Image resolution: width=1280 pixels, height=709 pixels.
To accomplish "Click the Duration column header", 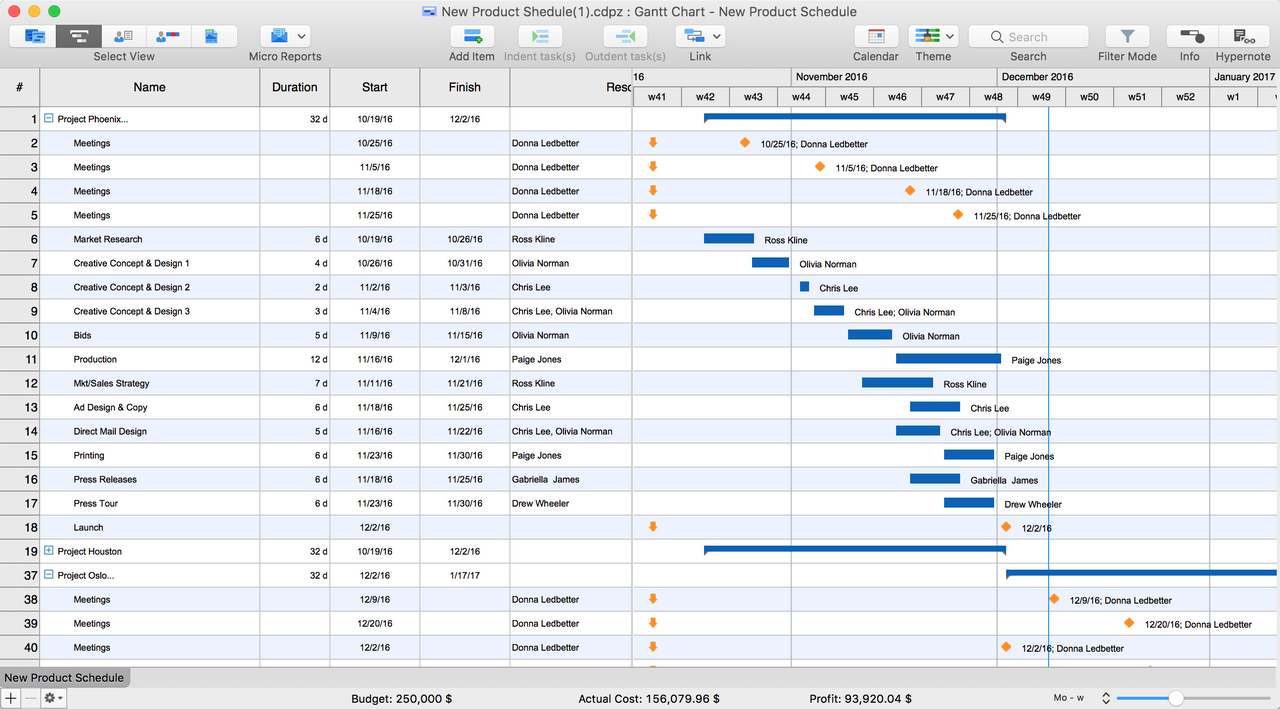I will tap(295, 87).
